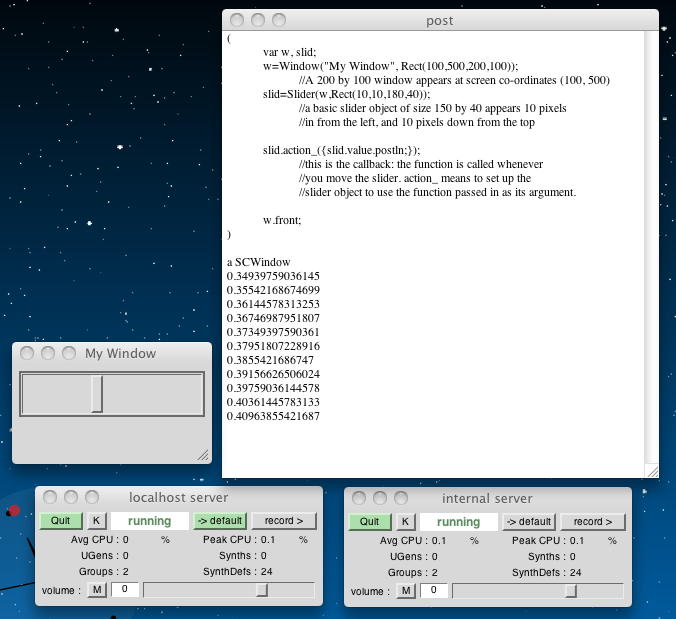Toggle record on the internal server

(x=592, y=521)
